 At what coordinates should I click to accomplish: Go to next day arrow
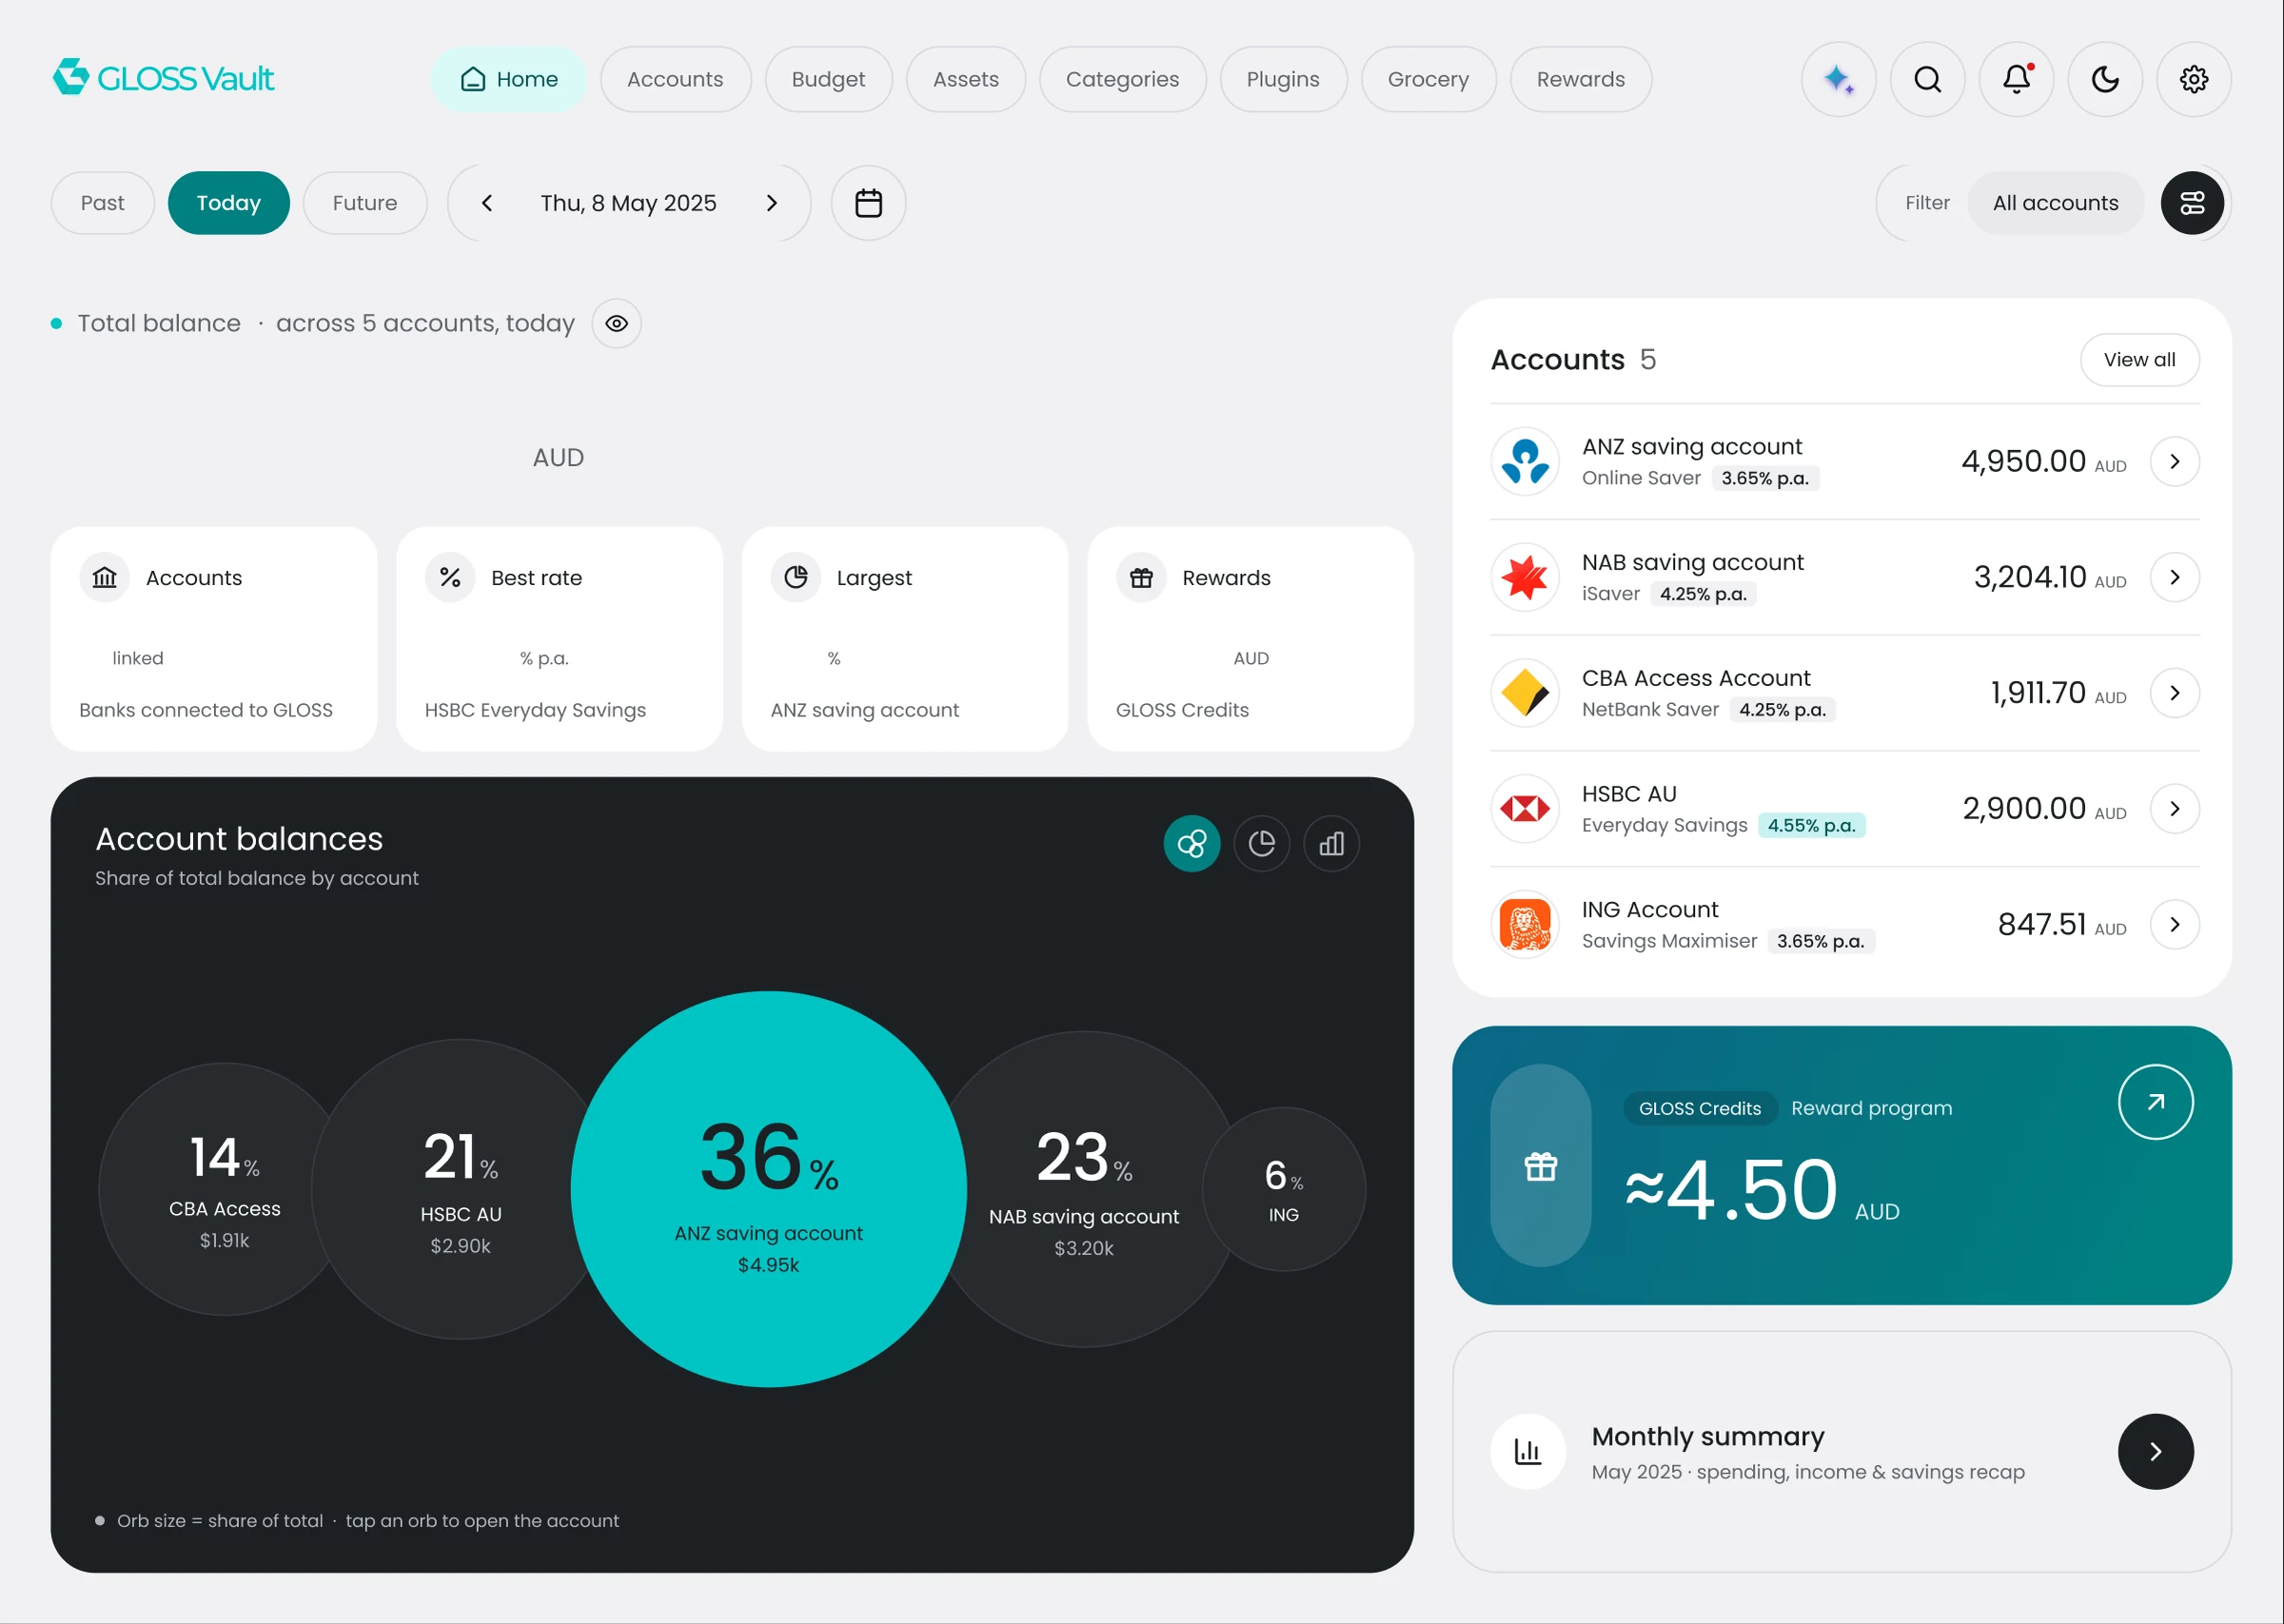(x=771, y=203)
